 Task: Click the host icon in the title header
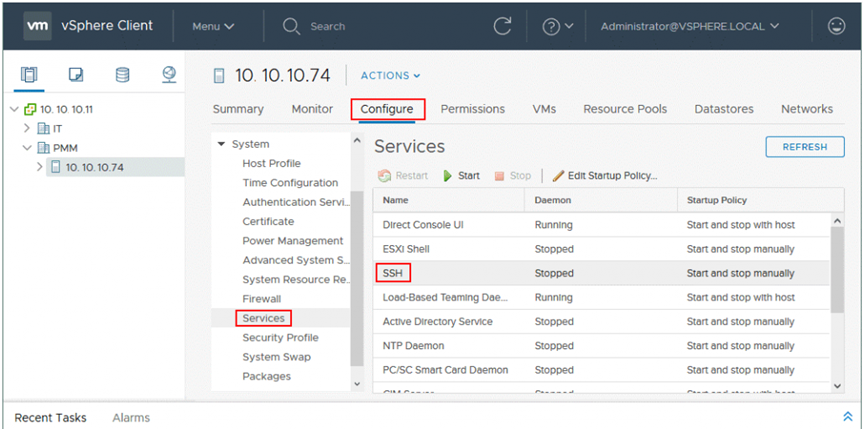(220, 76)
